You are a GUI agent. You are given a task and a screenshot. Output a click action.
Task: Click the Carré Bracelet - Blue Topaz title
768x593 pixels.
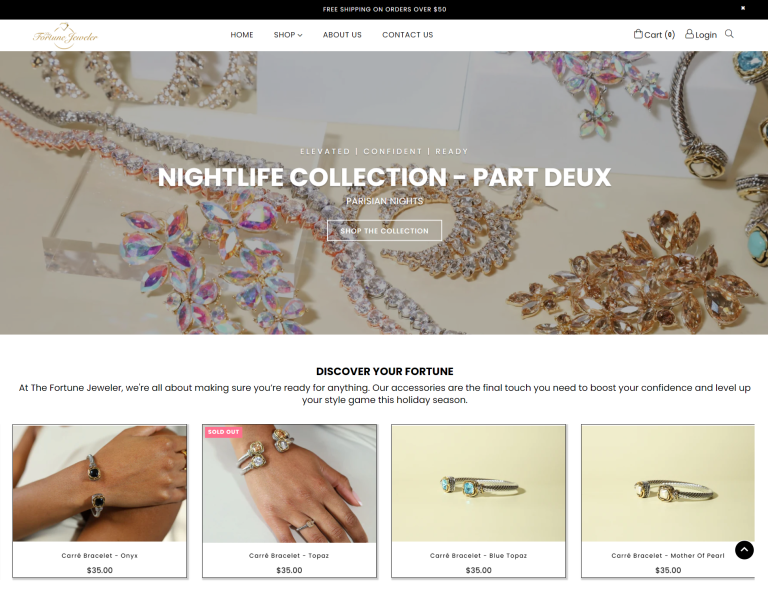pyautogui.click(x=479, y=555)
